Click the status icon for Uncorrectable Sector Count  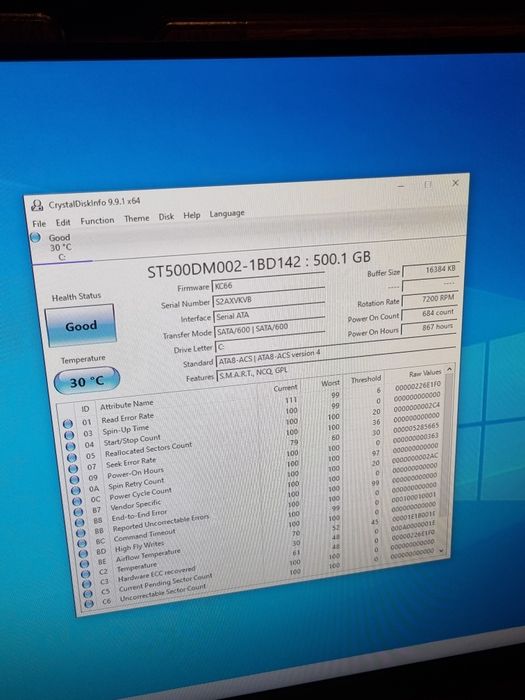click(89, 603)
